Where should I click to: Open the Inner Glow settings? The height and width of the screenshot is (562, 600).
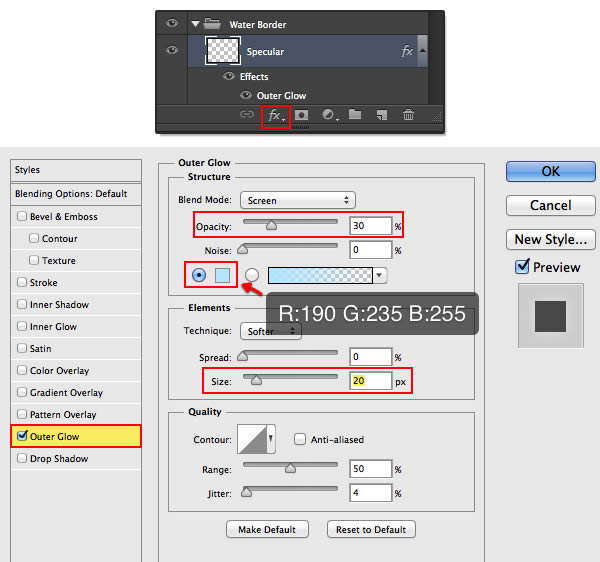pyautogui.click(x=54, y=326)
